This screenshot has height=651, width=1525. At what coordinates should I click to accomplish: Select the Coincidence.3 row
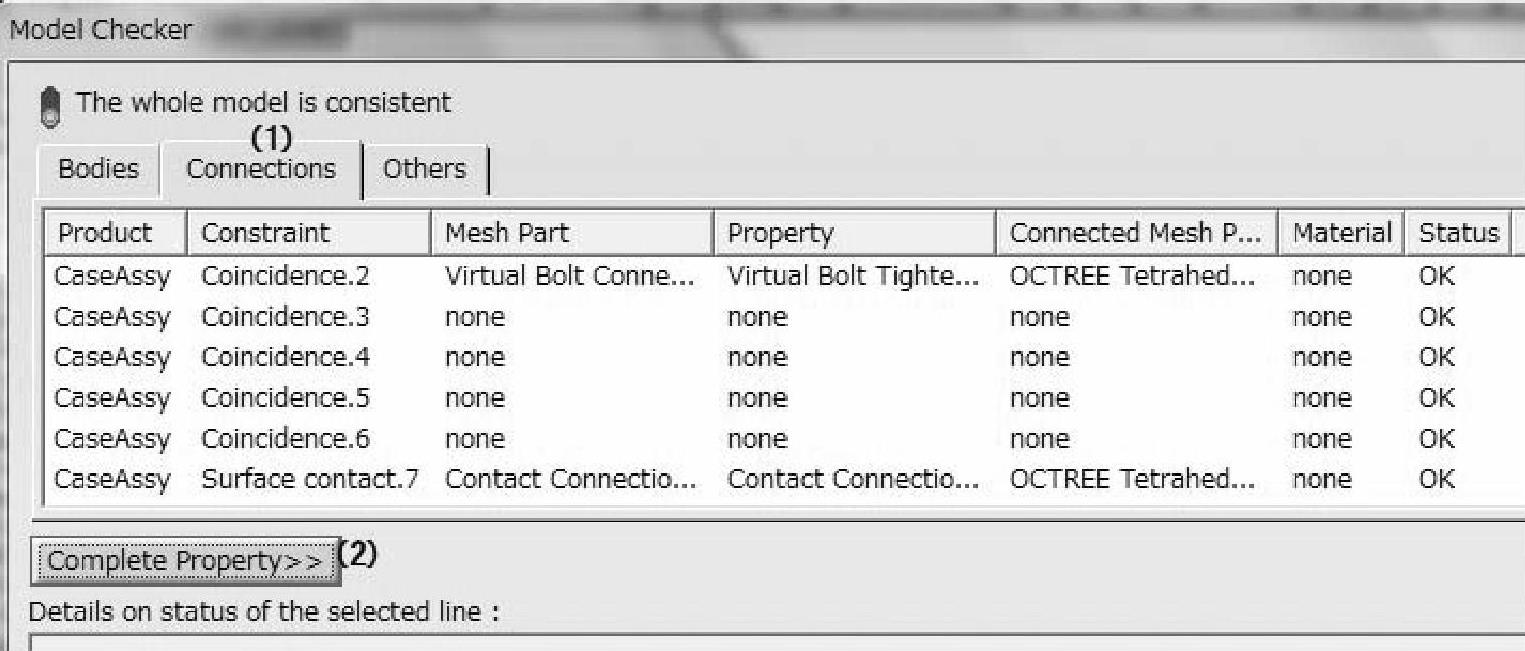(285, 318)
